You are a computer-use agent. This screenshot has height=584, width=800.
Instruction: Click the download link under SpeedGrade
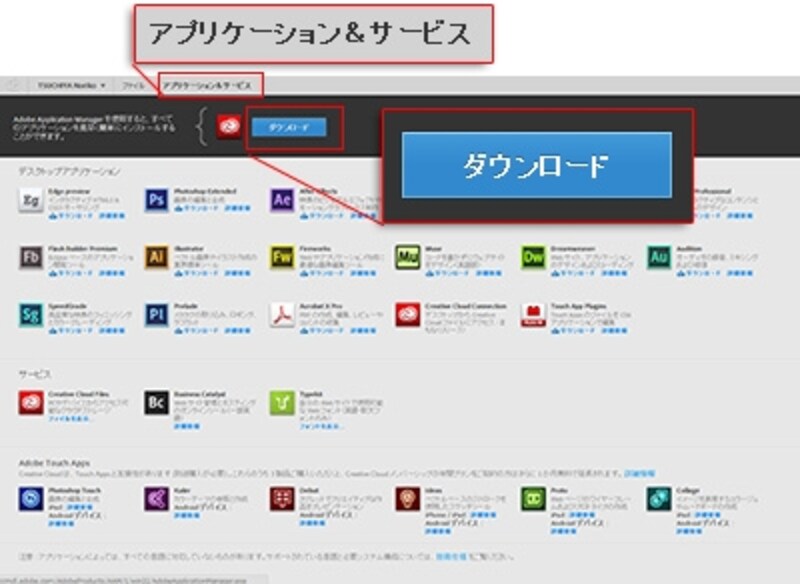click(x=71, y=331)
